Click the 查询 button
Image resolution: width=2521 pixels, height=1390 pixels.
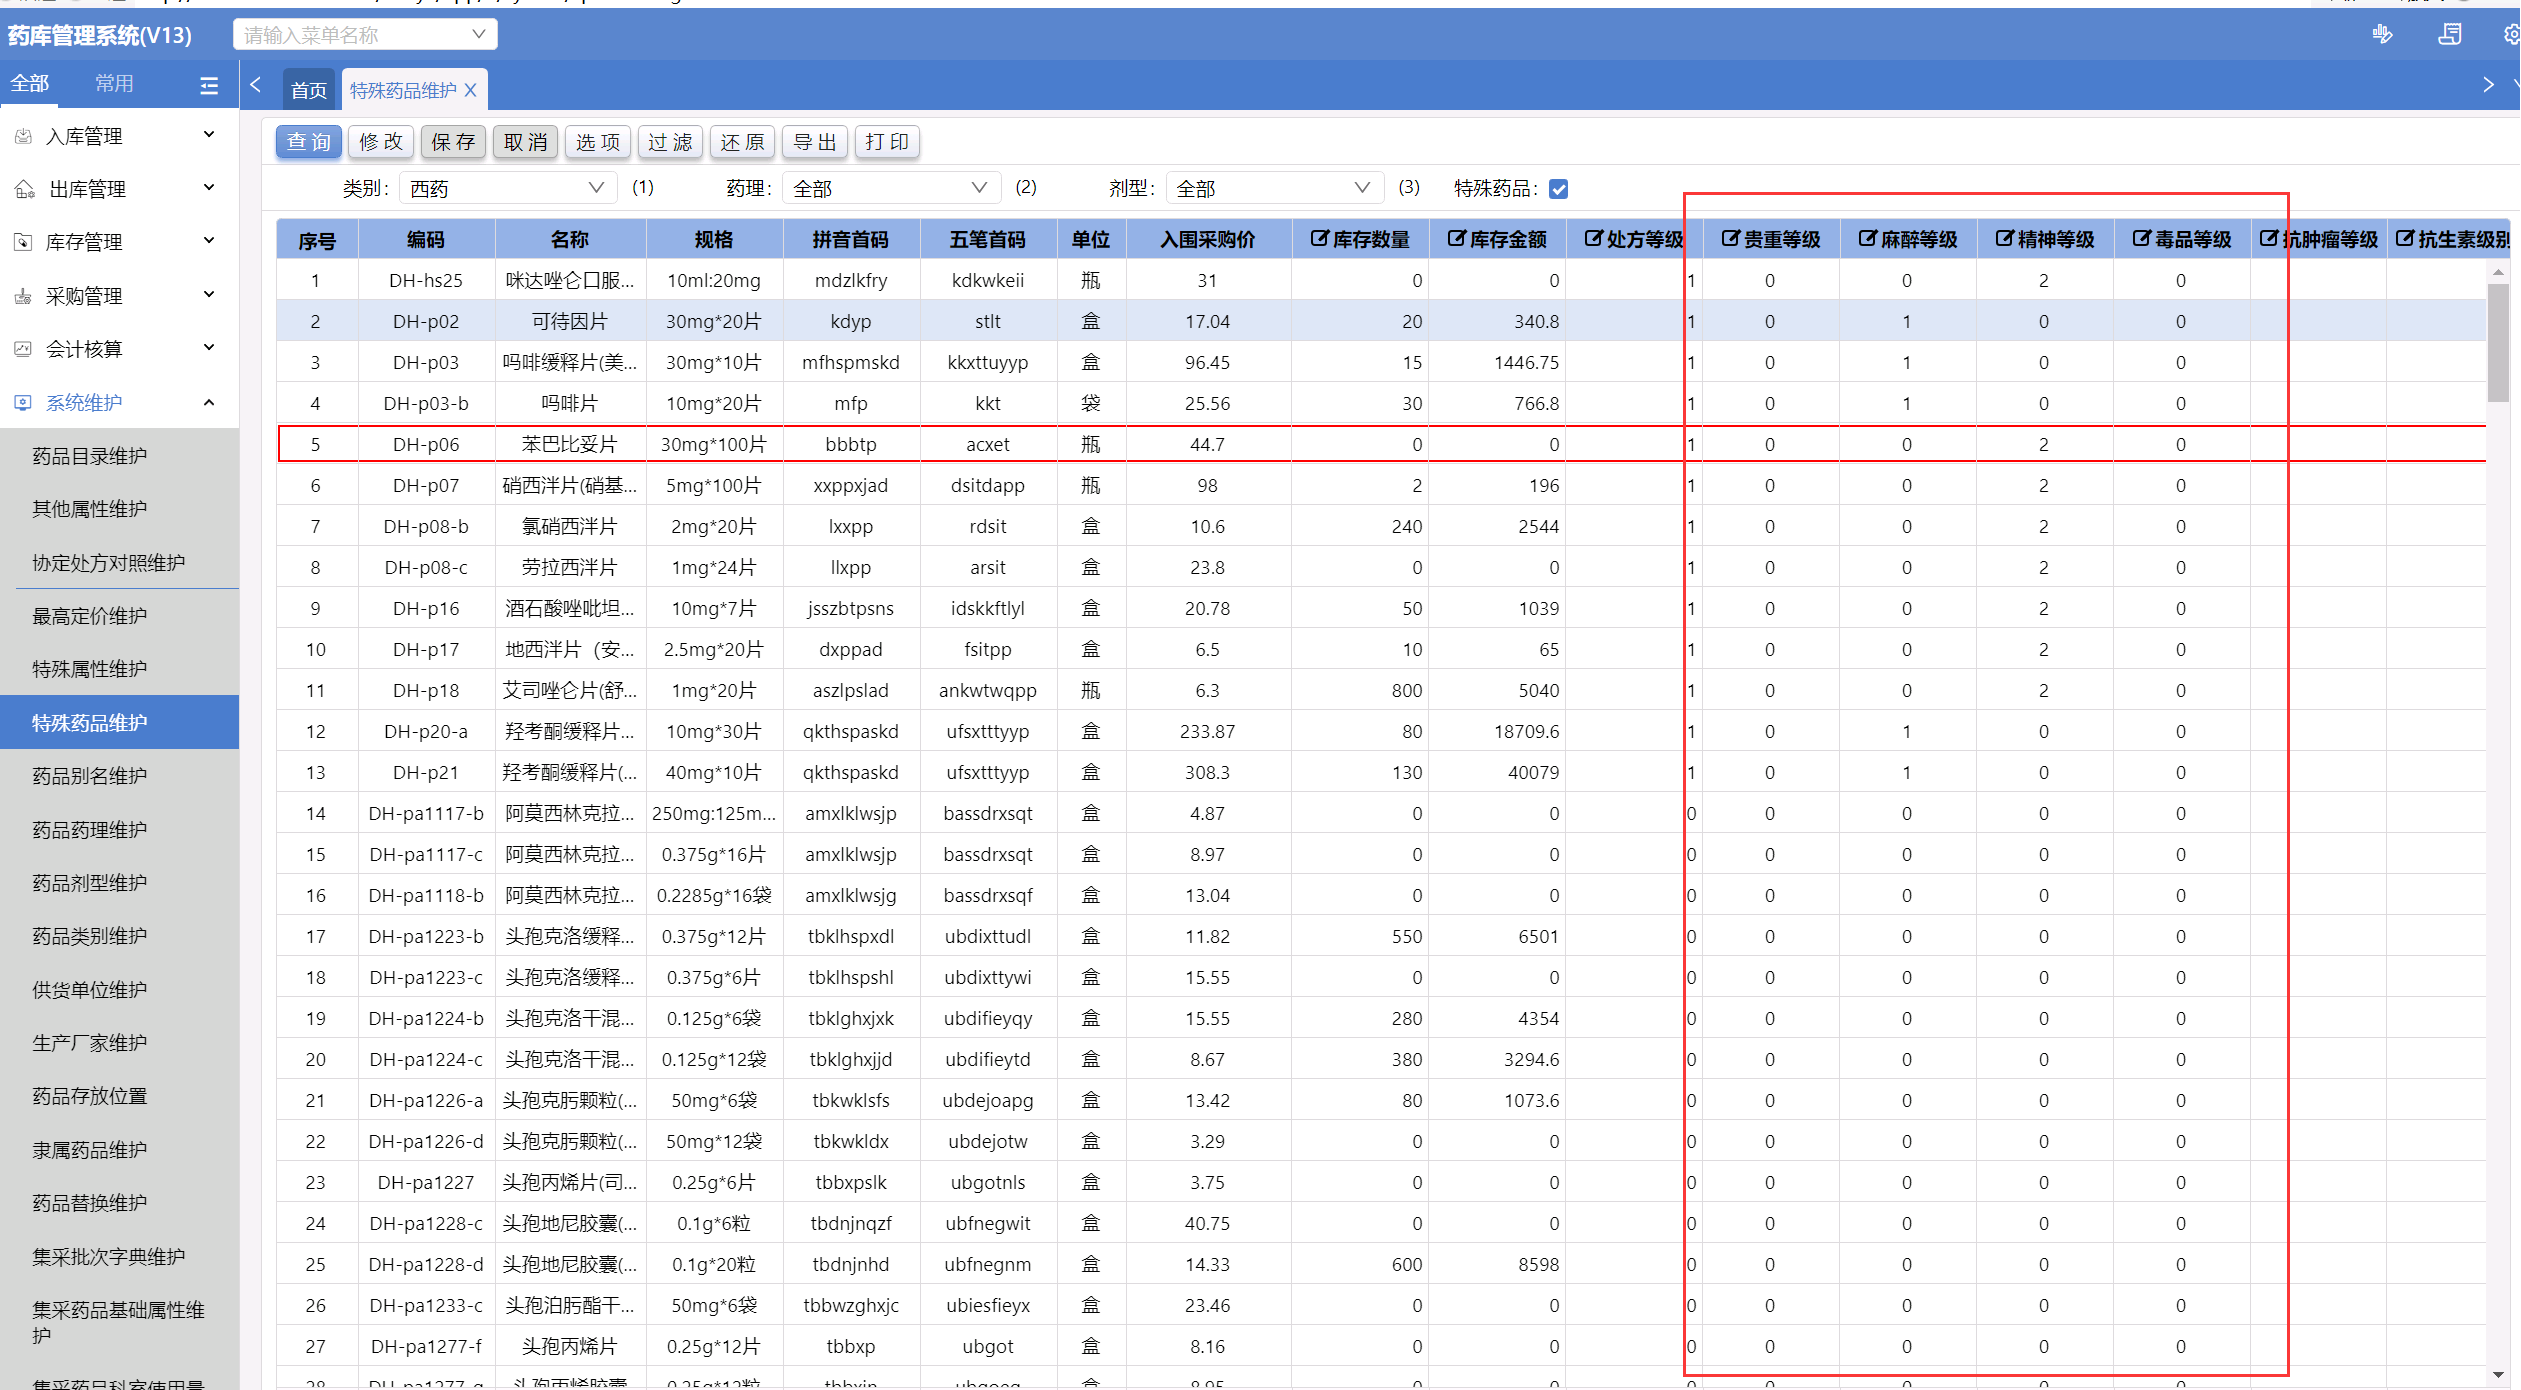pos(308,142)
